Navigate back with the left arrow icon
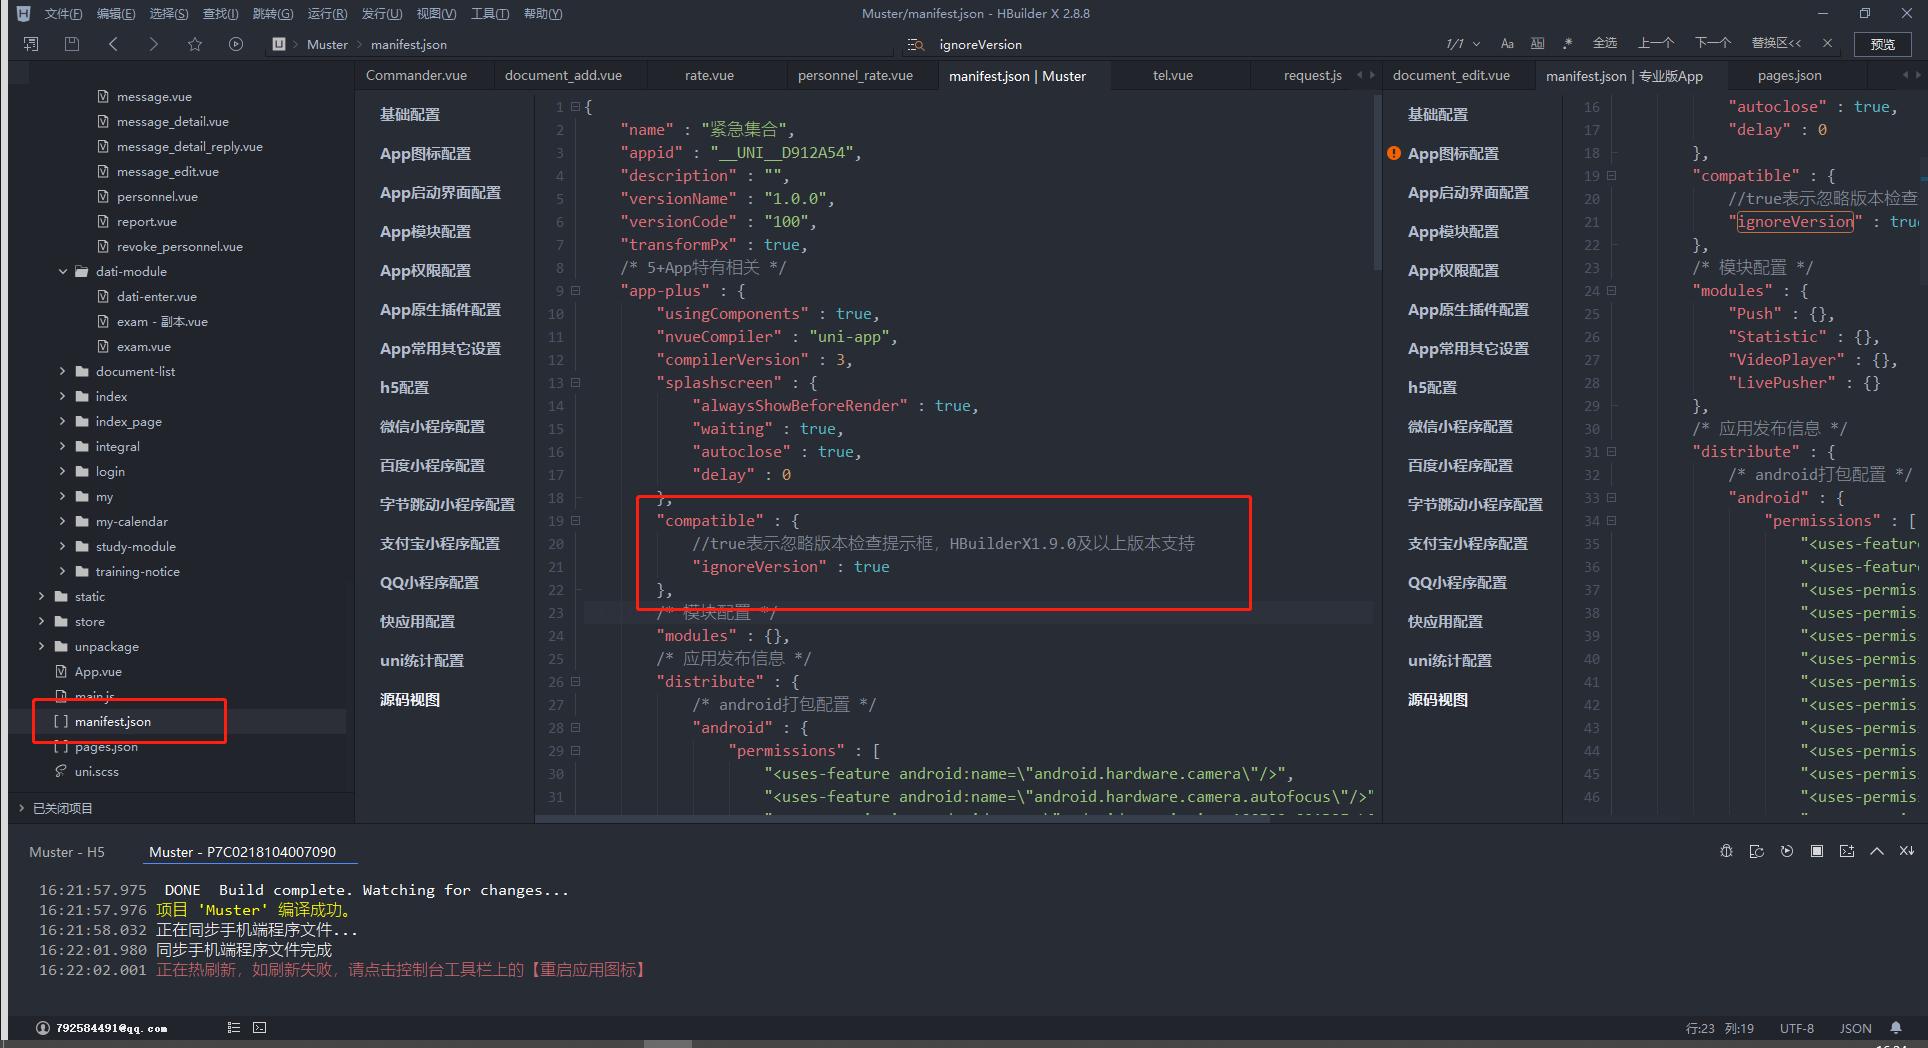 coord(113,44)
